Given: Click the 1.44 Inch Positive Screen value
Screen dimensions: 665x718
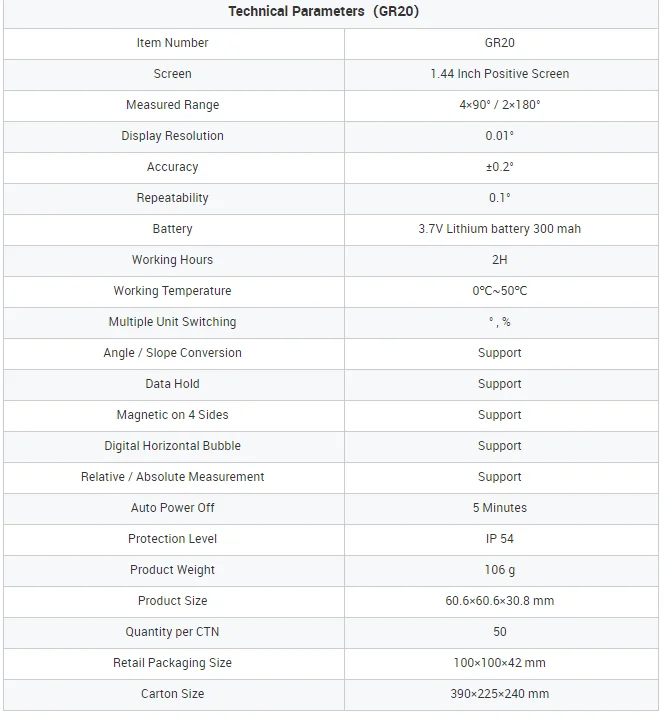Looking at the screenshot, I should pyautogui.click(x=499, y=74).
